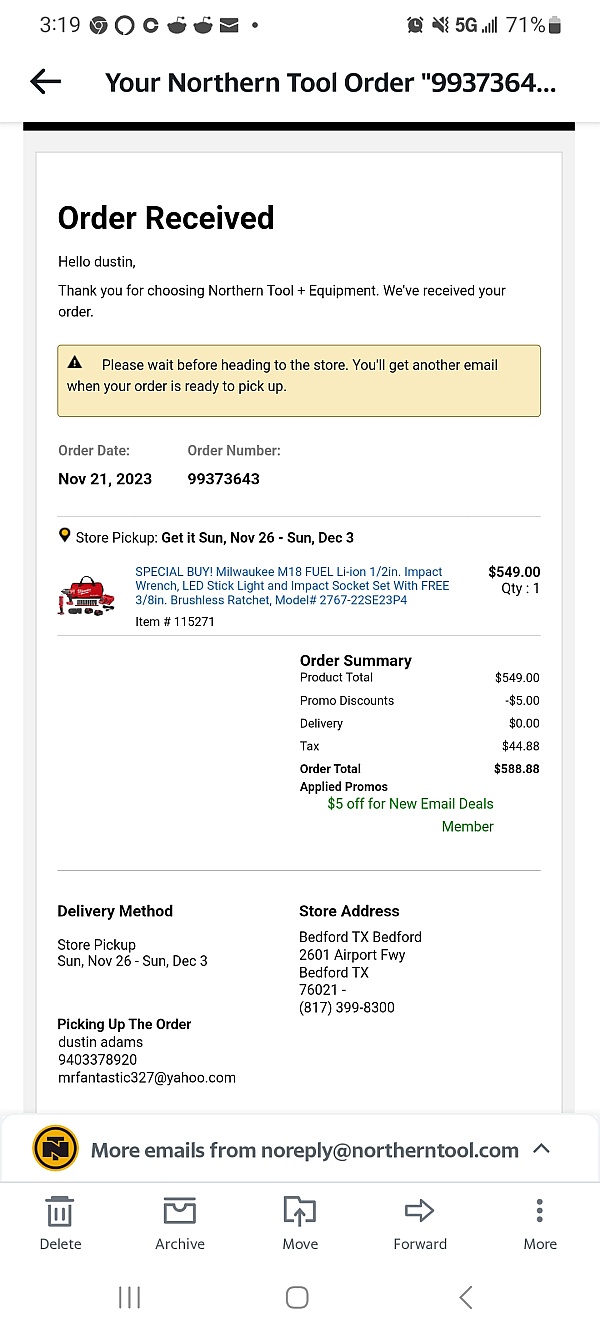Tap the store pickup location pin
600x1333 pixels.
(x=65, y=536)
